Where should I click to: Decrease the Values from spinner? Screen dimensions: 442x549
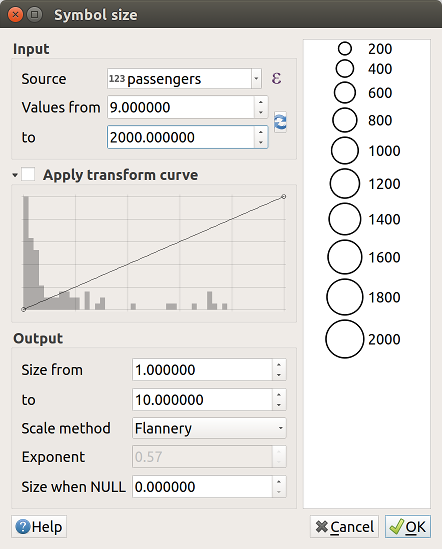tap(261, 112)
